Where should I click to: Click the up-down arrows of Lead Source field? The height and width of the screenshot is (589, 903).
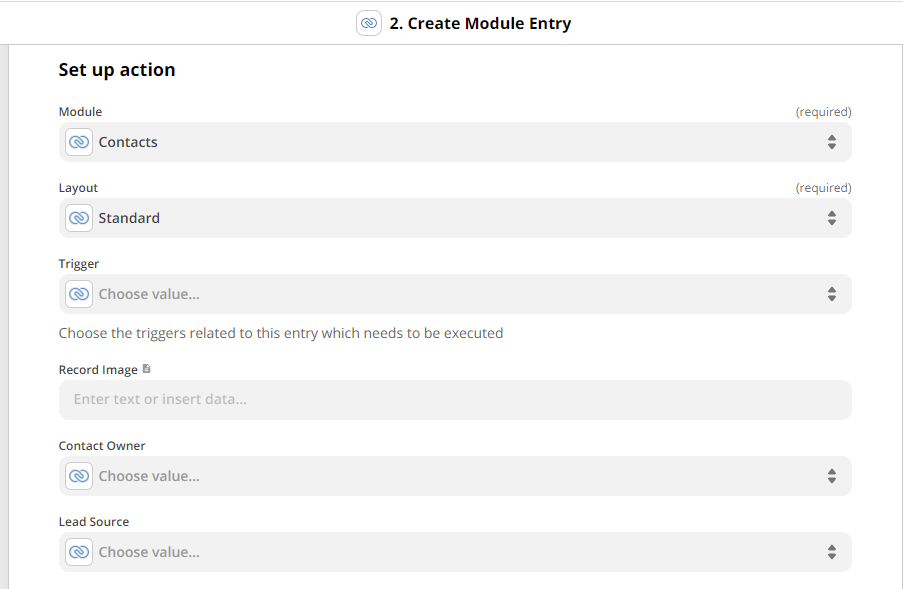click(x=832, y=552)
